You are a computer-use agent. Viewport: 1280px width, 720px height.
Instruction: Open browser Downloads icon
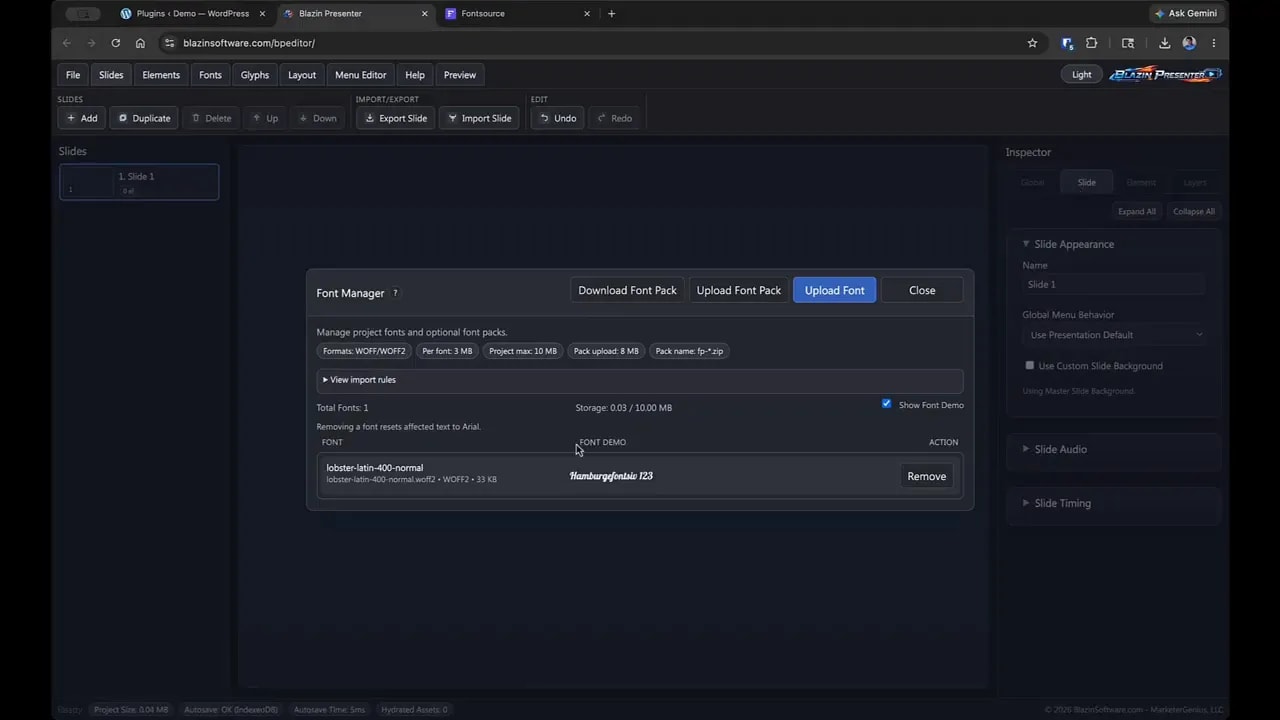point(1165,43)
